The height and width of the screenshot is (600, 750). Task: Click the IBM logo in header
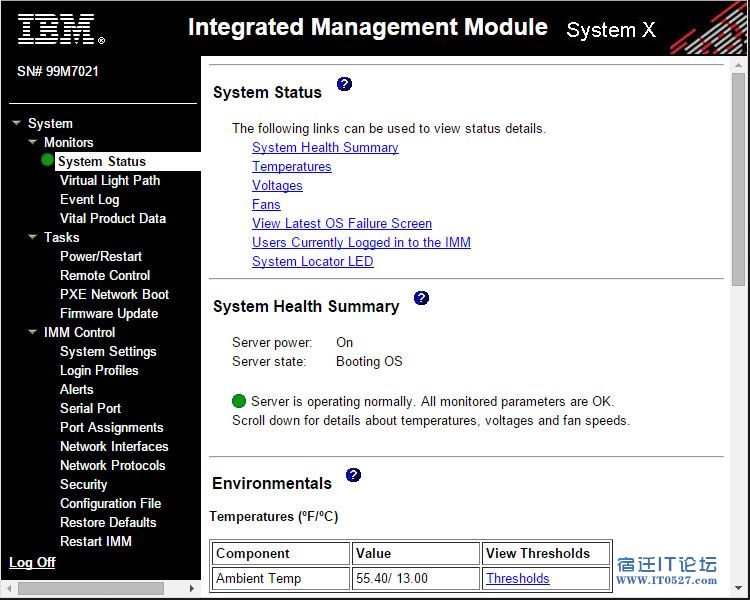61,30
